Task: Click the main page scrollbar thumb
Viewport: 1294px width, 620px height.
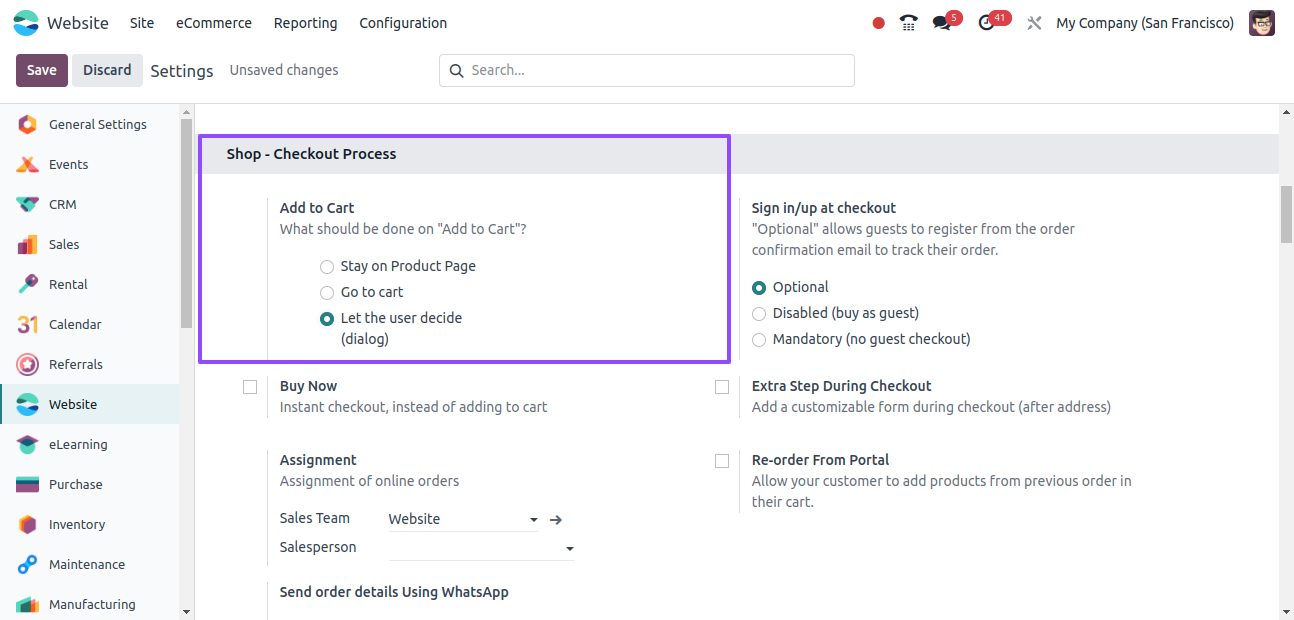Action: pyautogui.click(x=1286, y=214)
